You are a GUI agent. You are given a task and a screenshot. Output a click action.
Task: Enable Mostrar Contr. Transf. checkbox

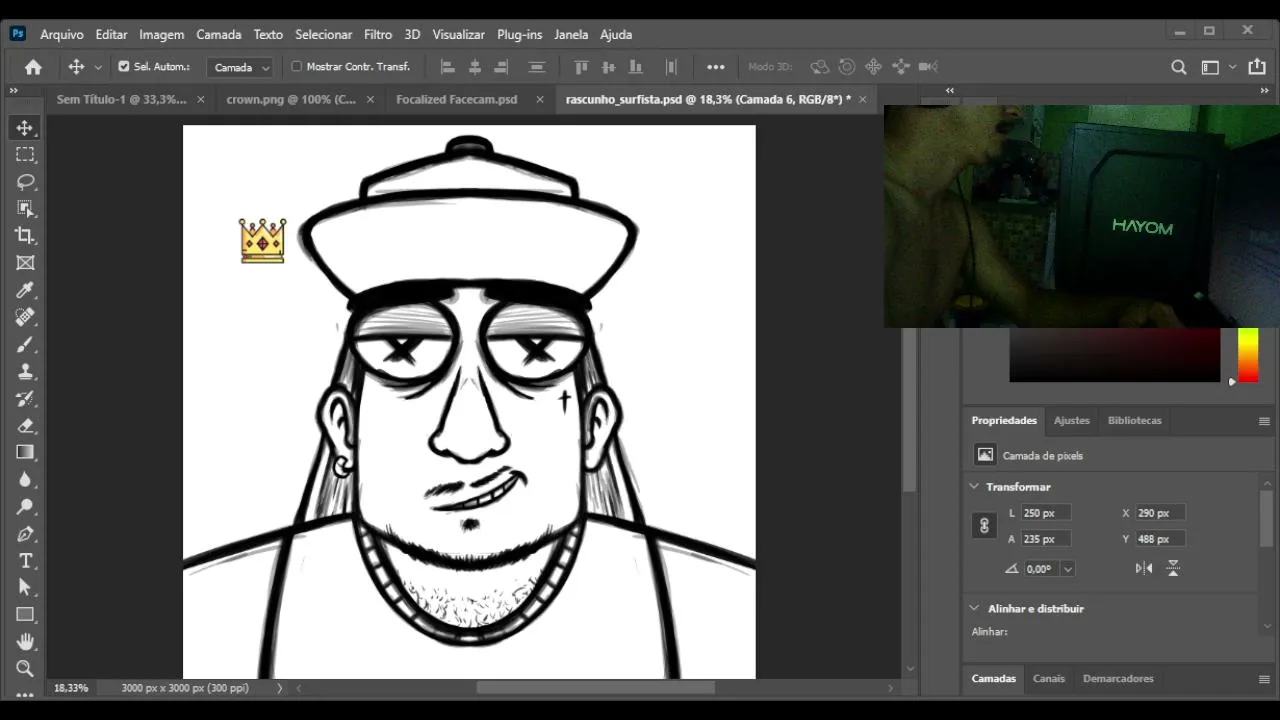click(296, 67)
